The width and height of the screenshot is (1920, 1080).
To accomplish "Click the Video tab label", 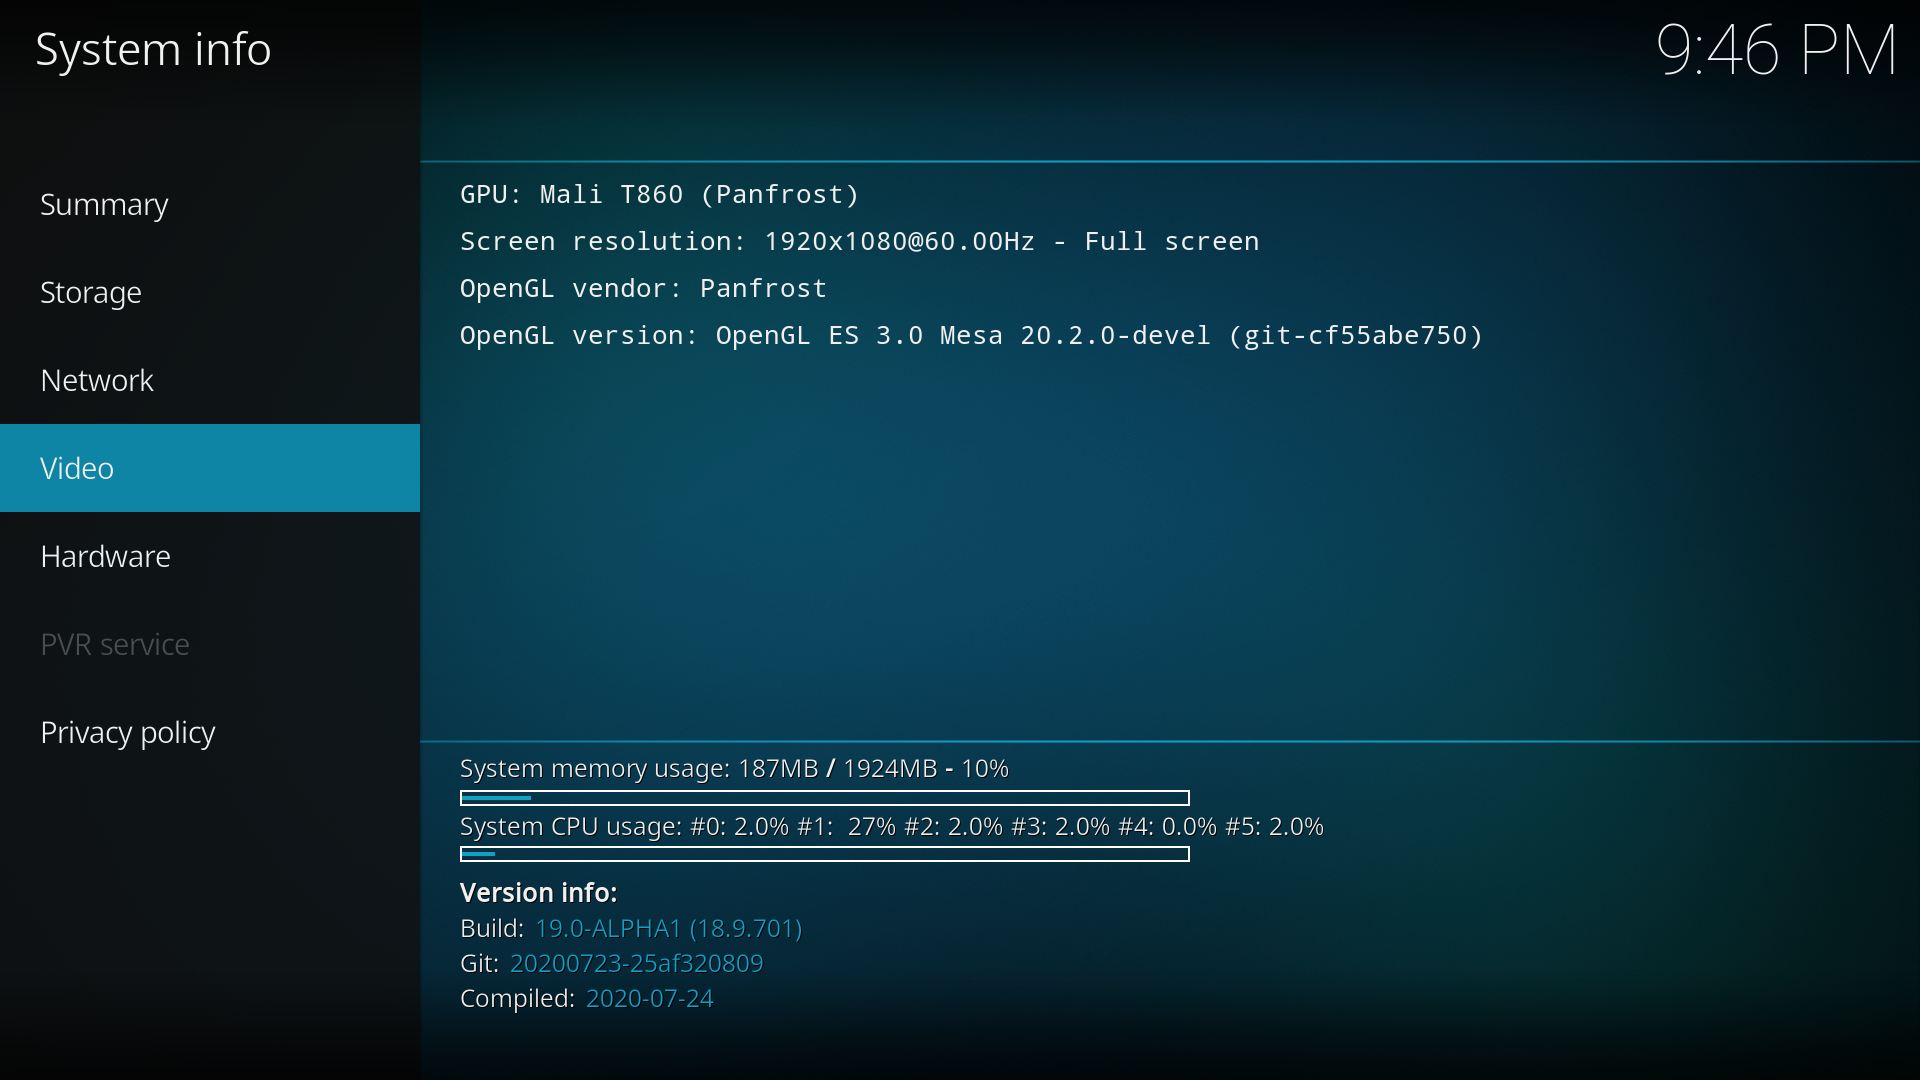I will point(76,467).
